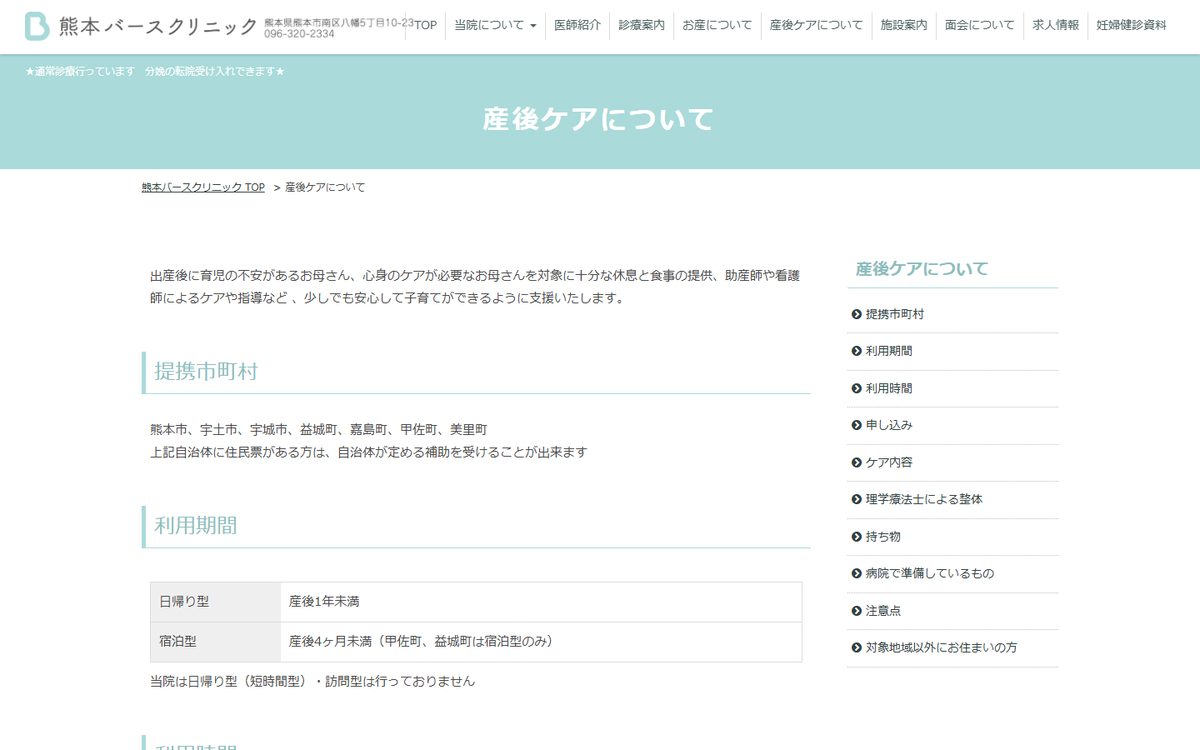1200x750 pixels.
Task: Click the 申し込み sidebar link
Action: click(x=889, y=425)
